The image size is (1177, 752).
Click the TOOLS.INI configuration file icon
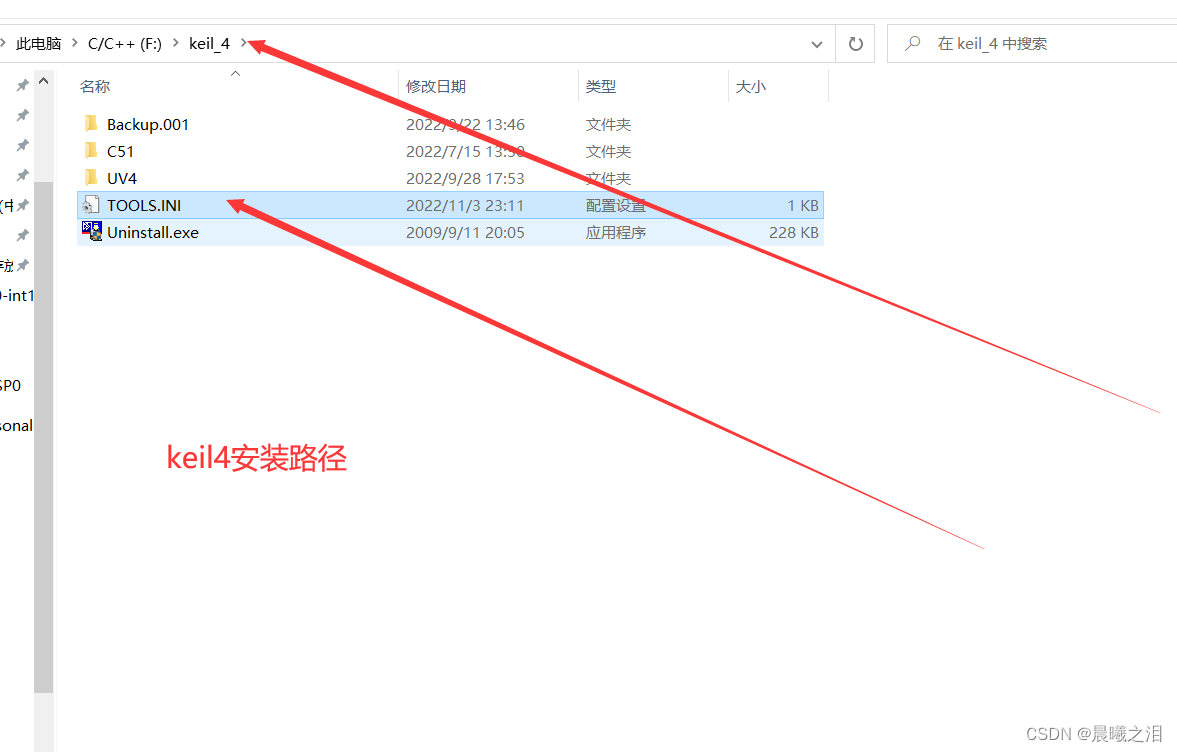coord(92,204)
